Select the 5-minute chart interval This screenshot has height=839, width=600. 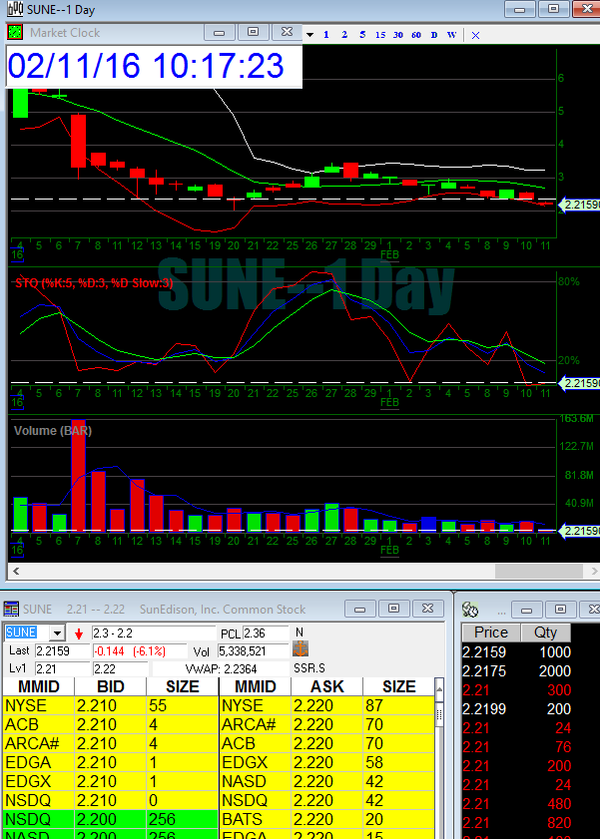[362, 35]
